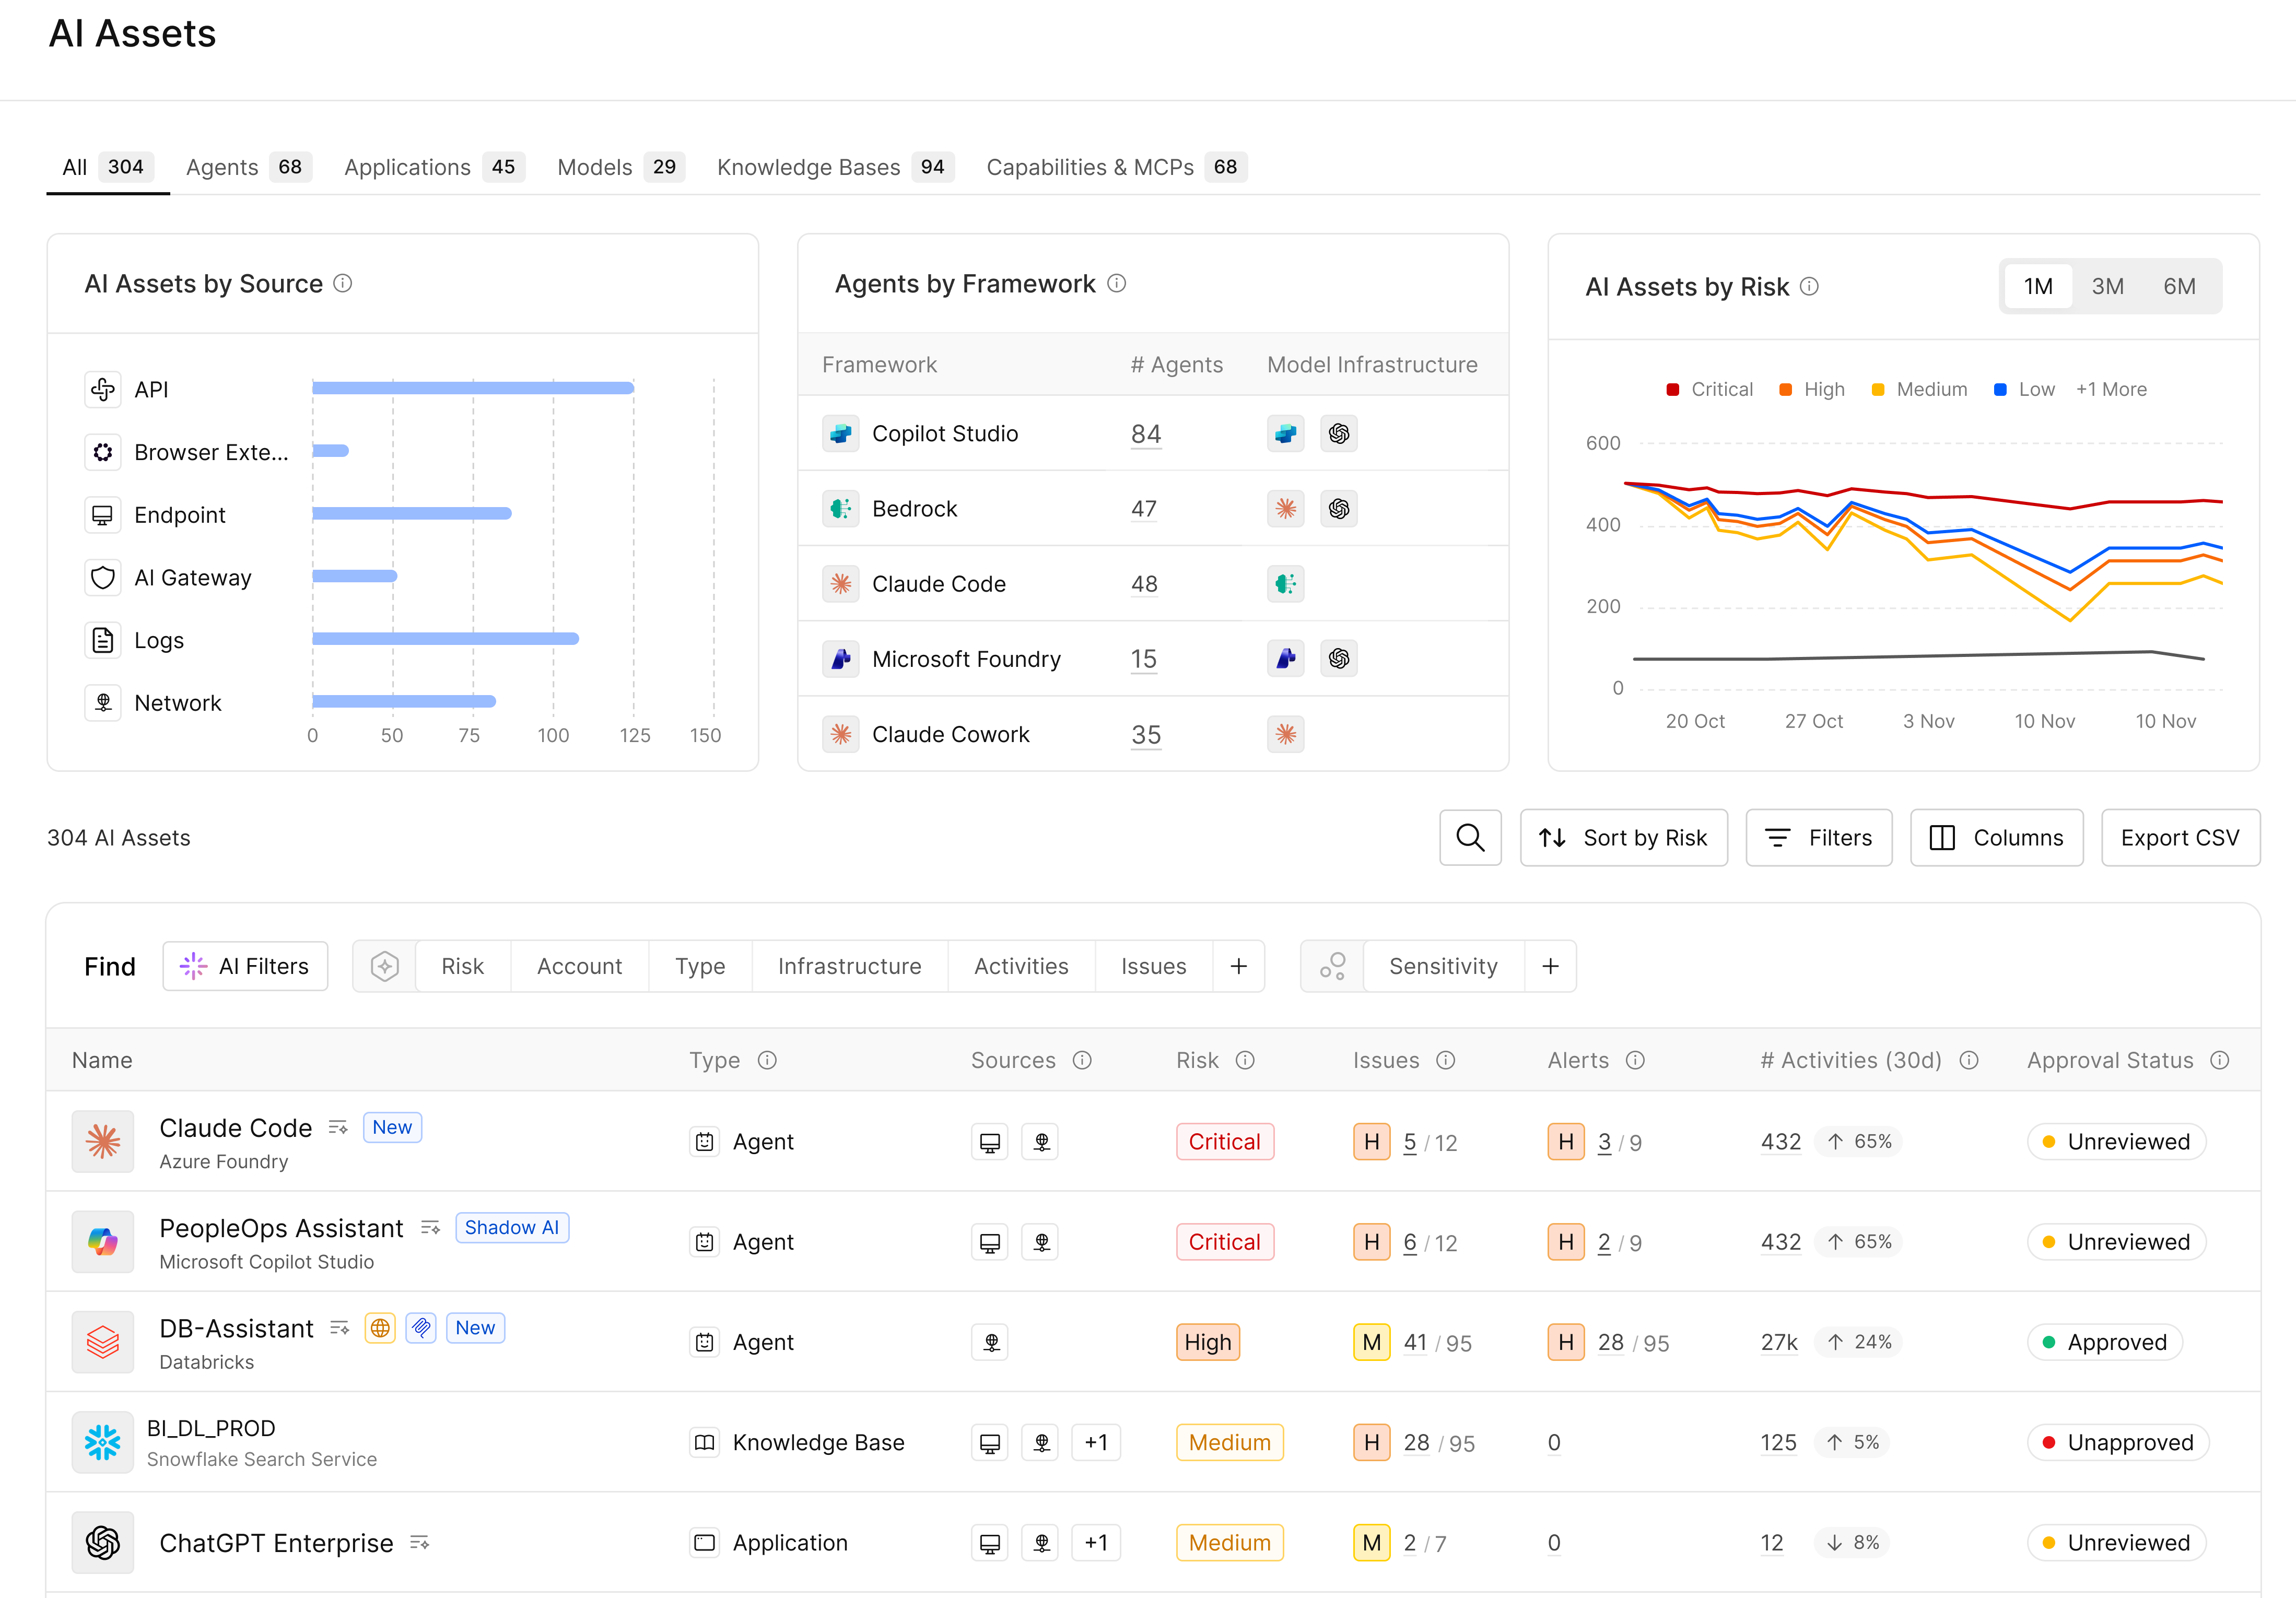Select the 3M time range toggle
The image size is (2296, 1598).
coord(2107,287)
